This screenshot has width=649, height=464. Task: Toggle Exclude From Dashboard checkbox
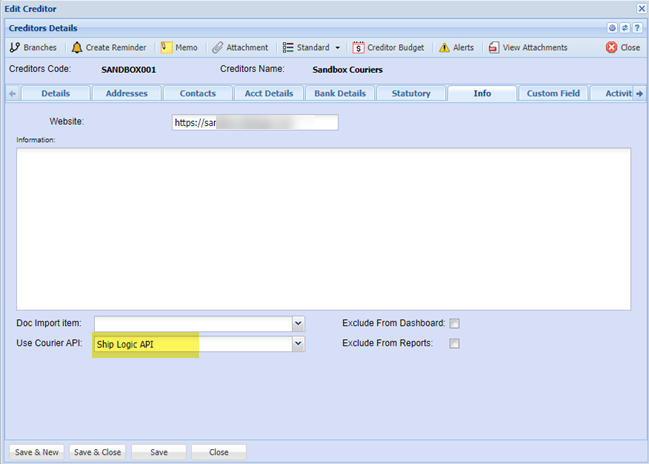coord(454,324)
